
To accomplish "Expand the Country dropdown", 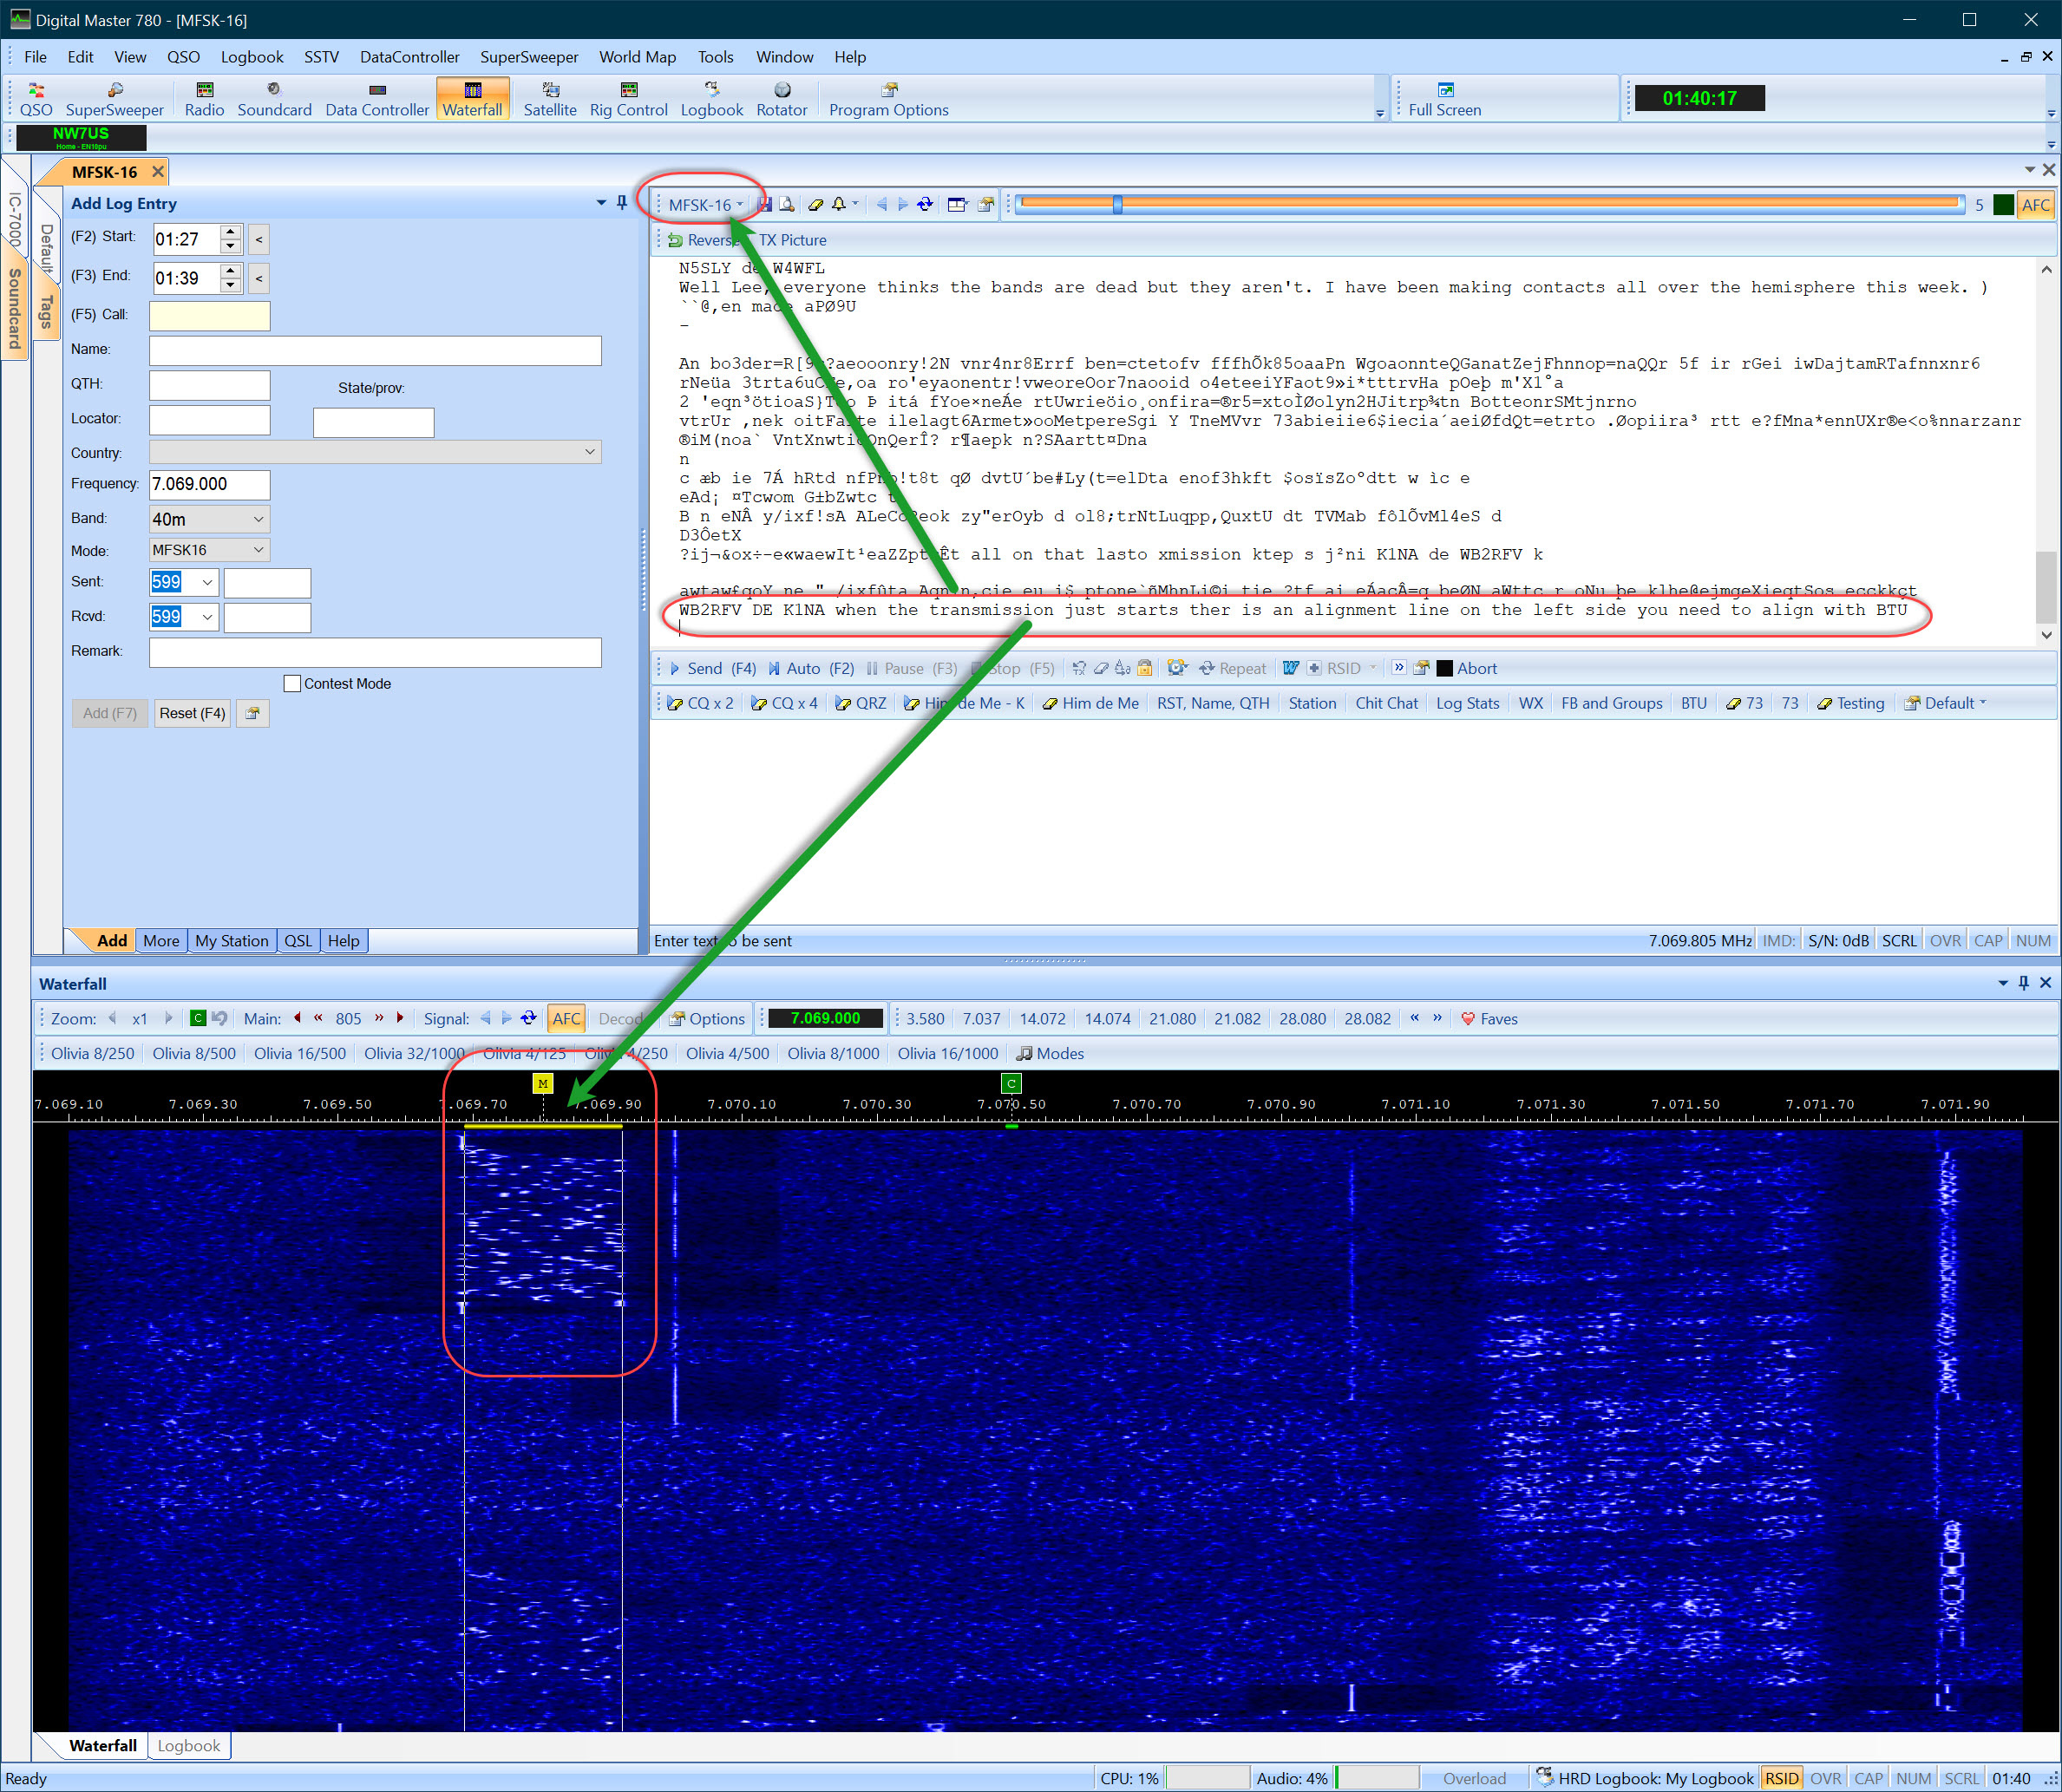I will [590, 452].
